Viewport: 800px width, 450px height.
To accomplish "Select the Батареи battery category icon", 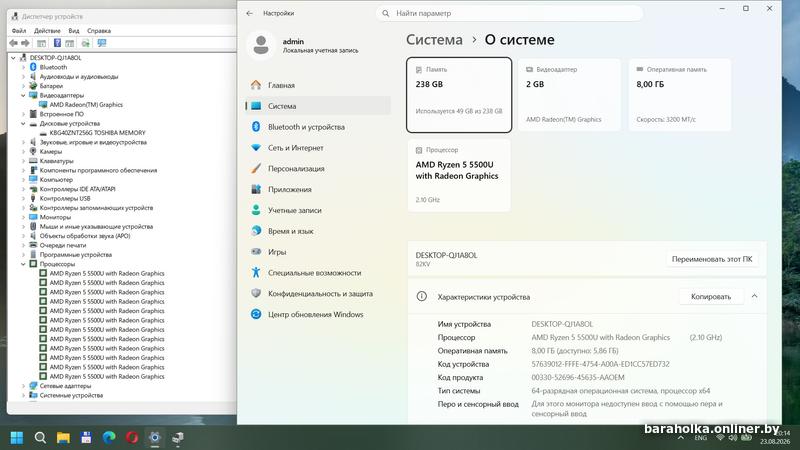I will tap(33, 86).
